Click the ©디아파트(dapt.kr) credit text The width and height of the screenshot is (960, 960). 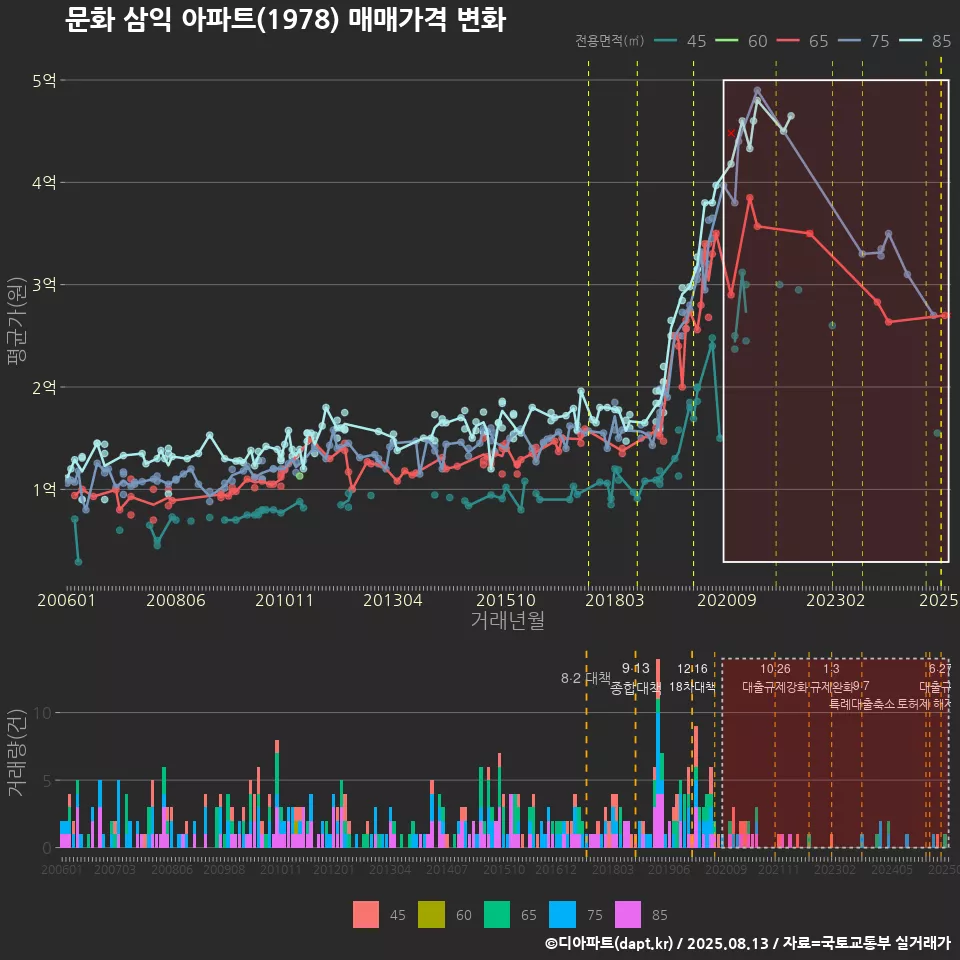coord(609,943)
